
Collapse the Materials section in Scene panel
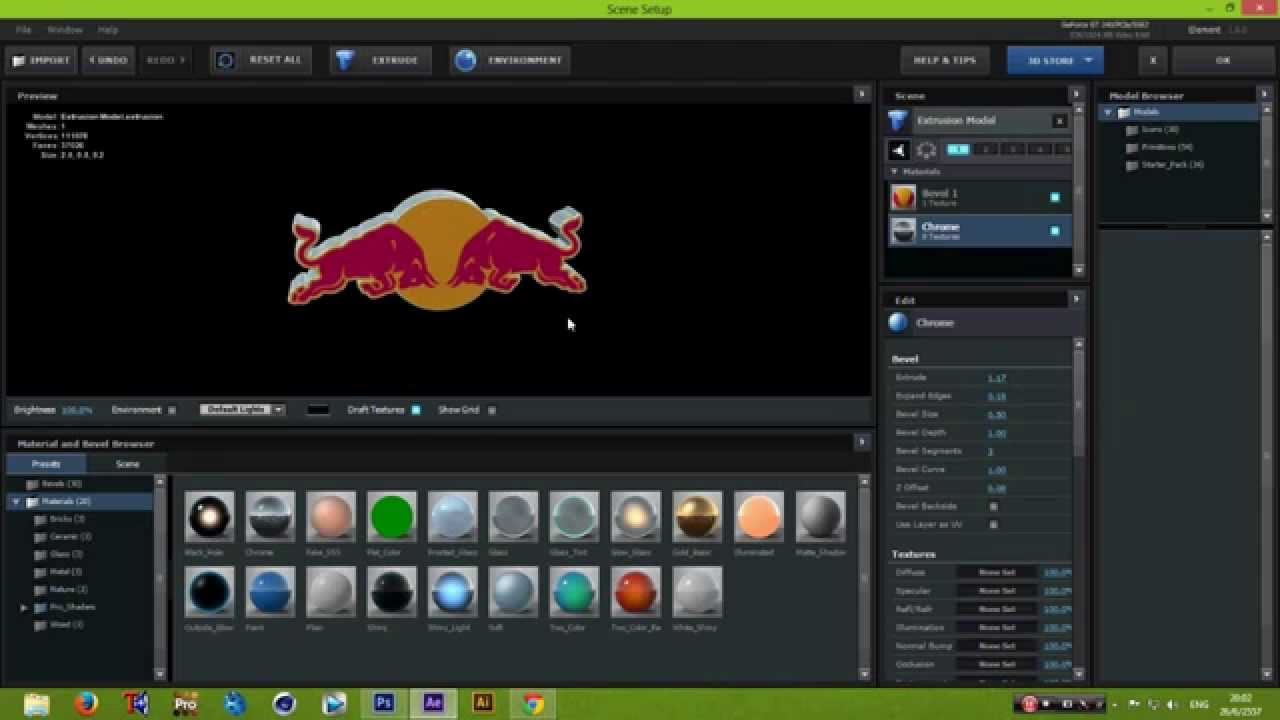(x=894, y=172)
